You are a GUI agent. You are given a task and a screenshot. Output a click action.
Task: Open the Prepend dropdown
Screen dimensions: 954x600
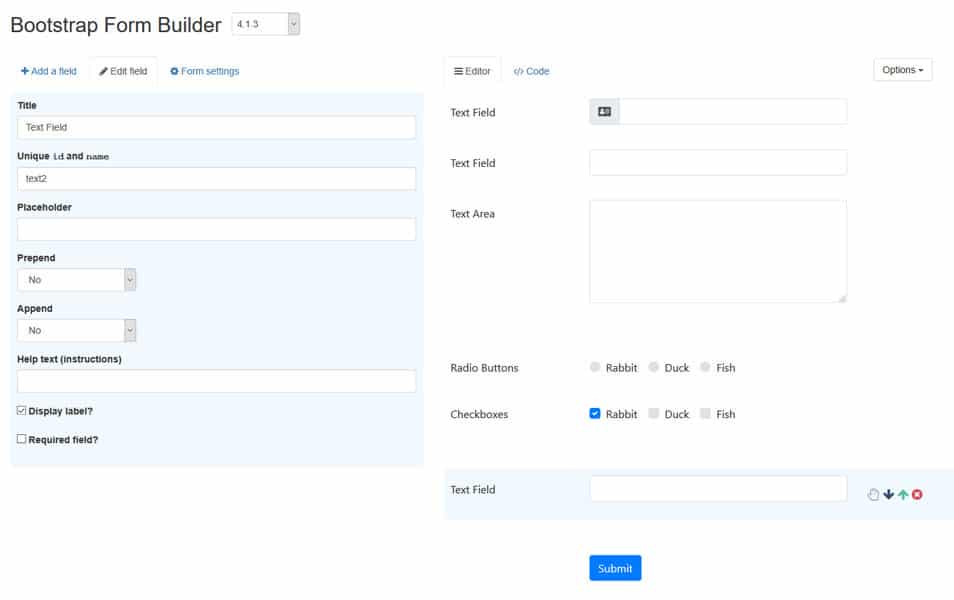pyautogui.click(x=77, y=279)
